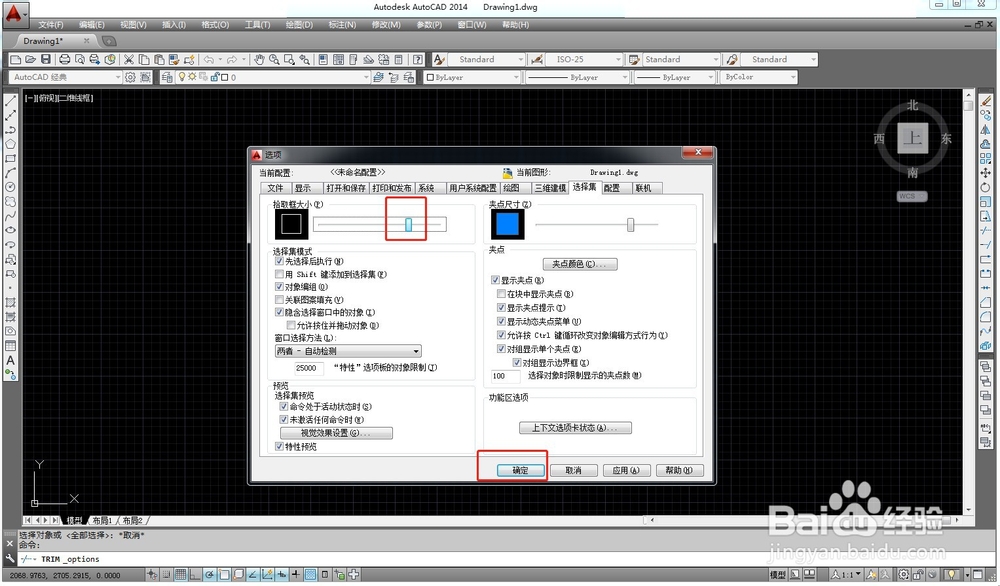Viewport: 1000px width, 586px height.
Task: Toggle 隐含选择窗口中的对象 checkbox
Action: pos(279,312)
